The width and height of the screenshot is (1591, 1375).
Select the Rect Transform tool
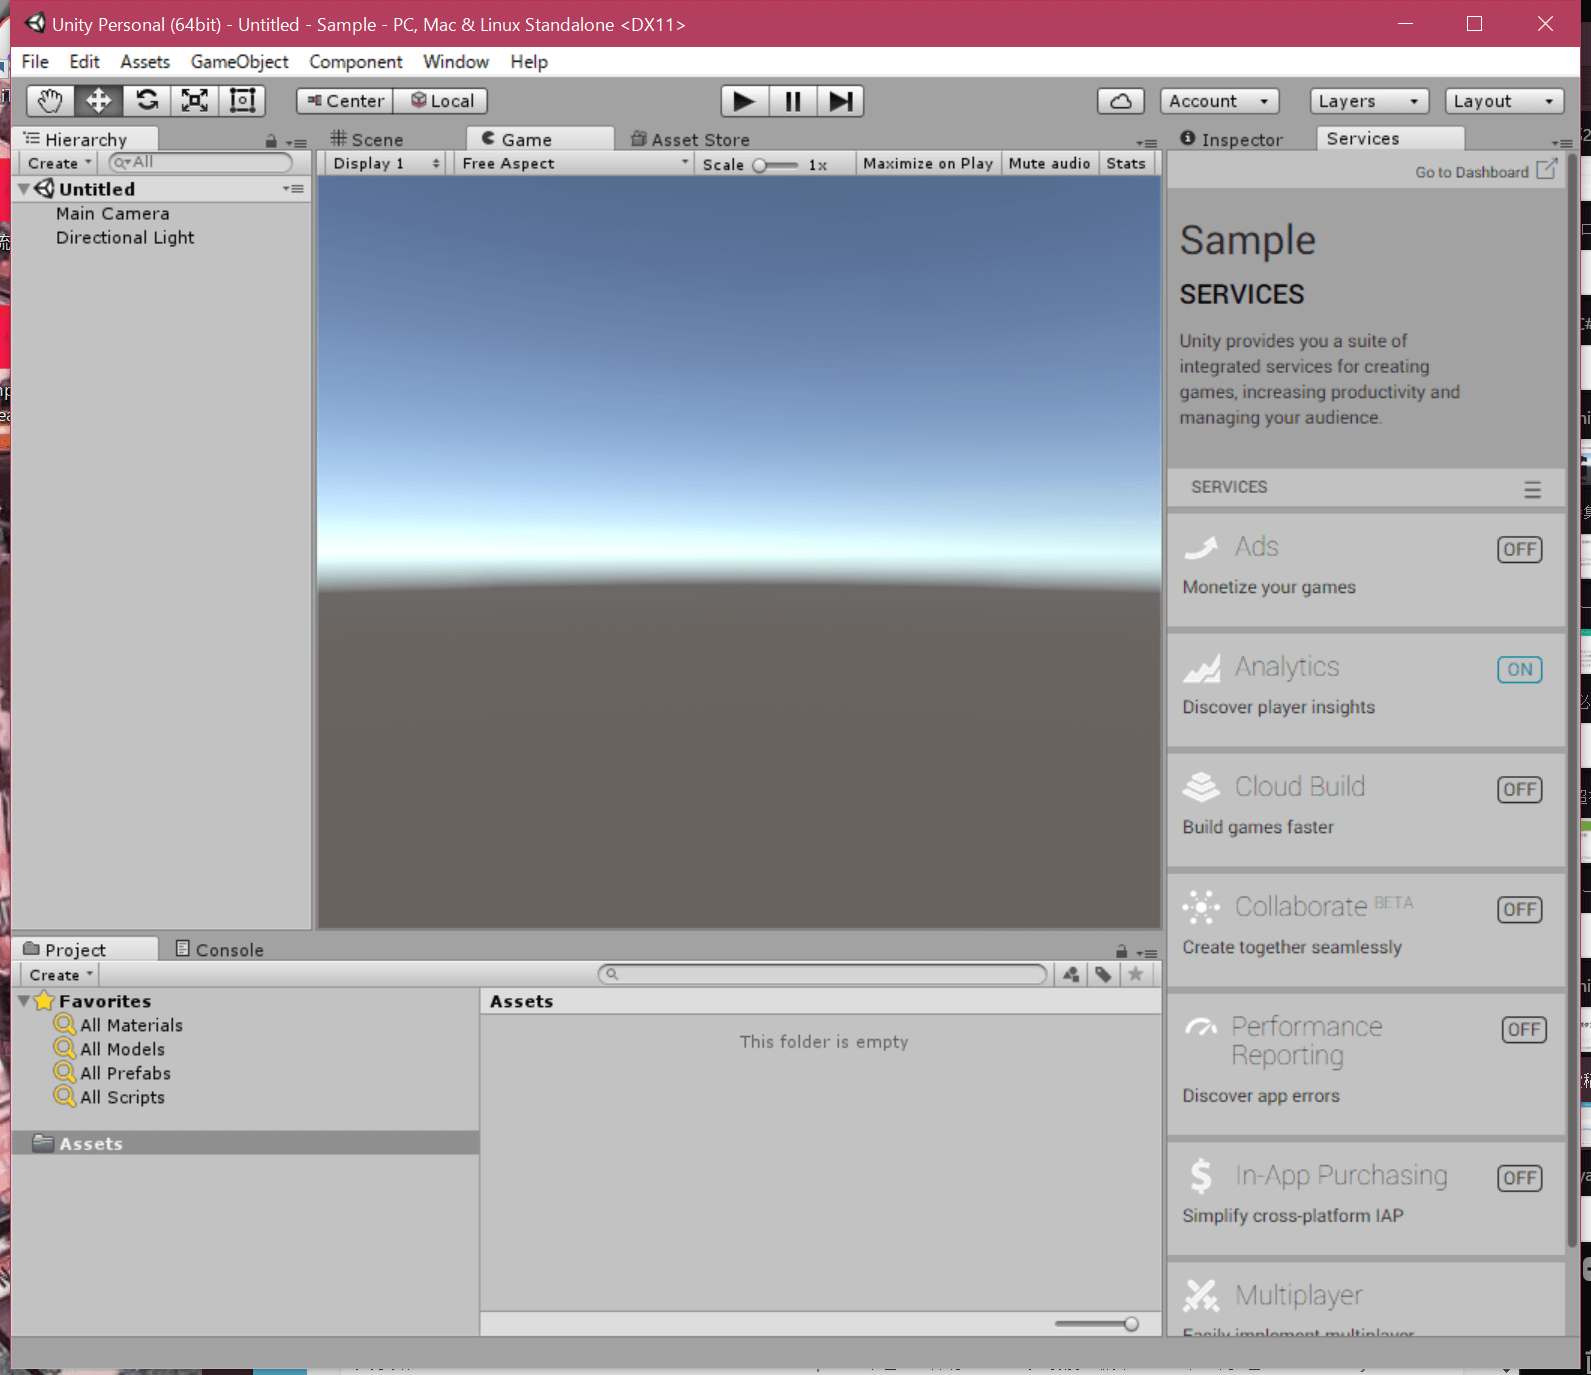pyautogui.click(x=243, y=101)
